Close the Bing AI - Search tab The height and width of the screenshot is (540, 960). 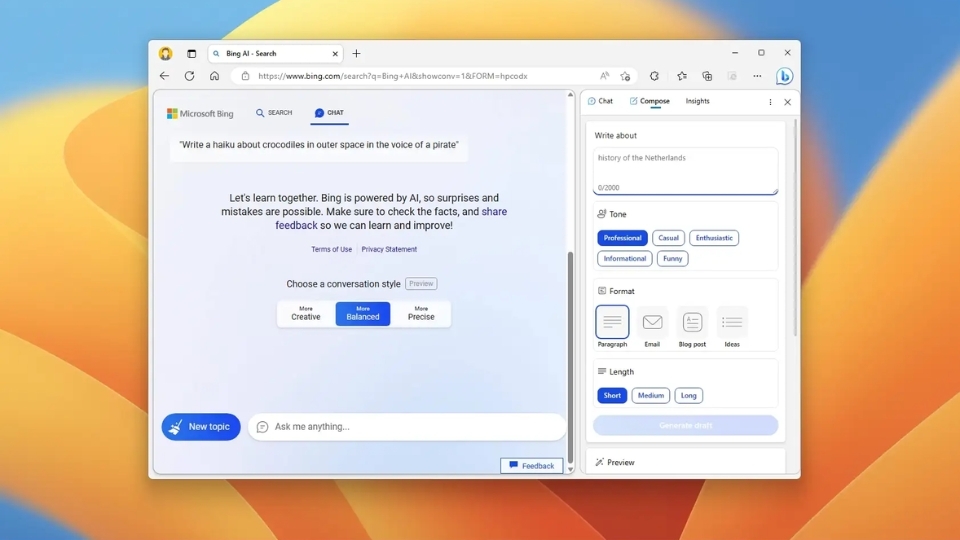(x=335, y=54)
